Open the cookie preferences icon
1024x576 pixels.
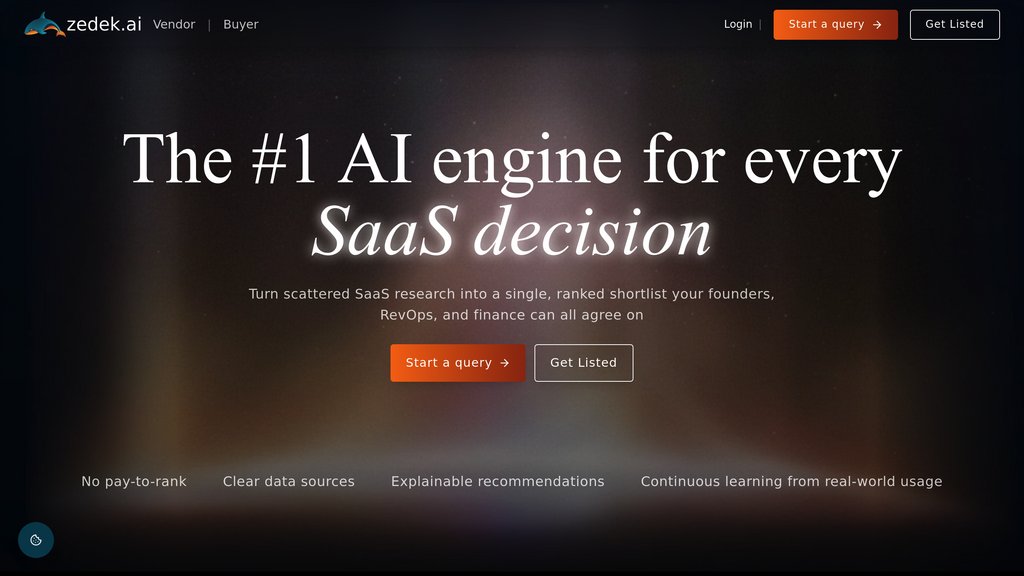pos(36,540)
